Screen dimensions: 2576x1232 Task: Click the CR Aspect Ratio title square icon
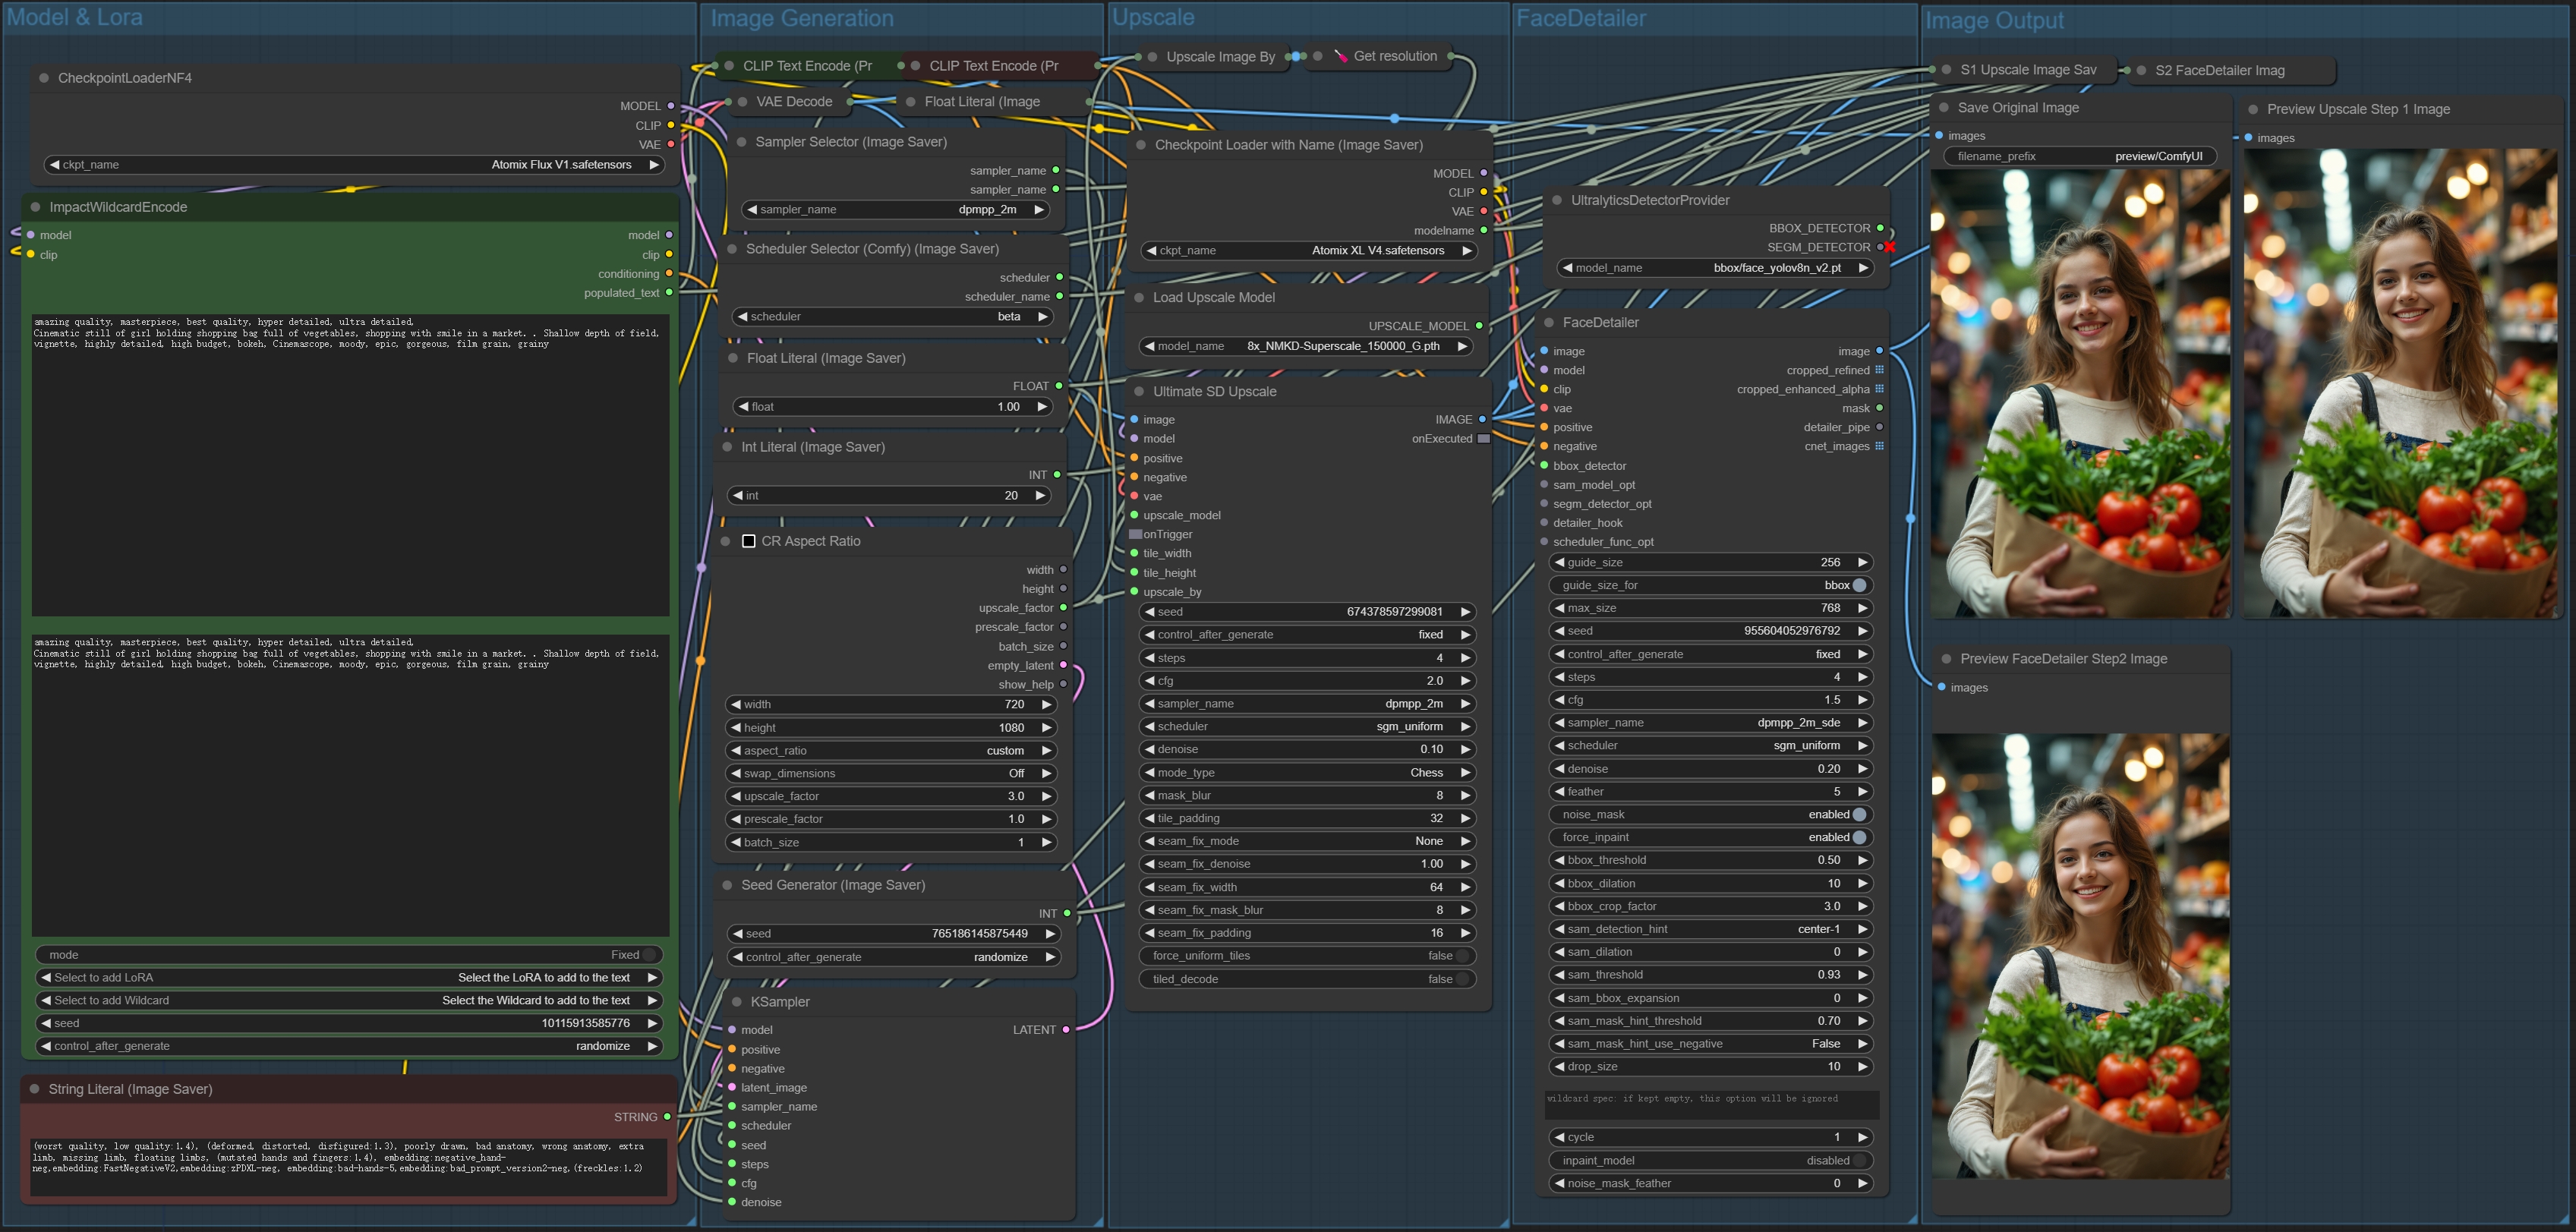pyautogui.click(x=748, y=541)
